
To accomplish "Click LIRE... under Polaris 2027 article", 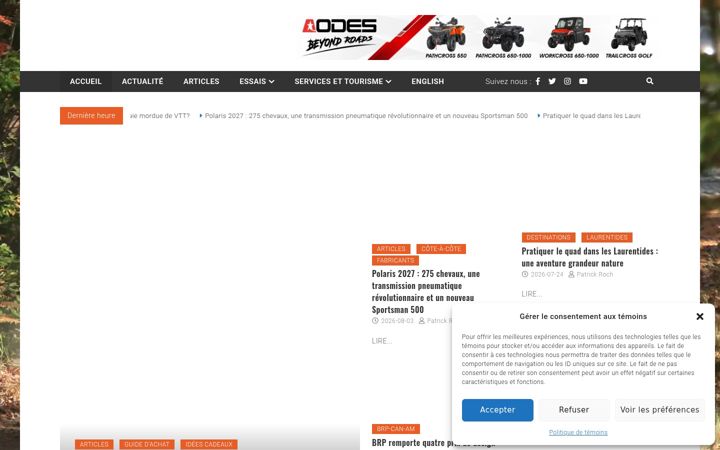I will point(382,341).
